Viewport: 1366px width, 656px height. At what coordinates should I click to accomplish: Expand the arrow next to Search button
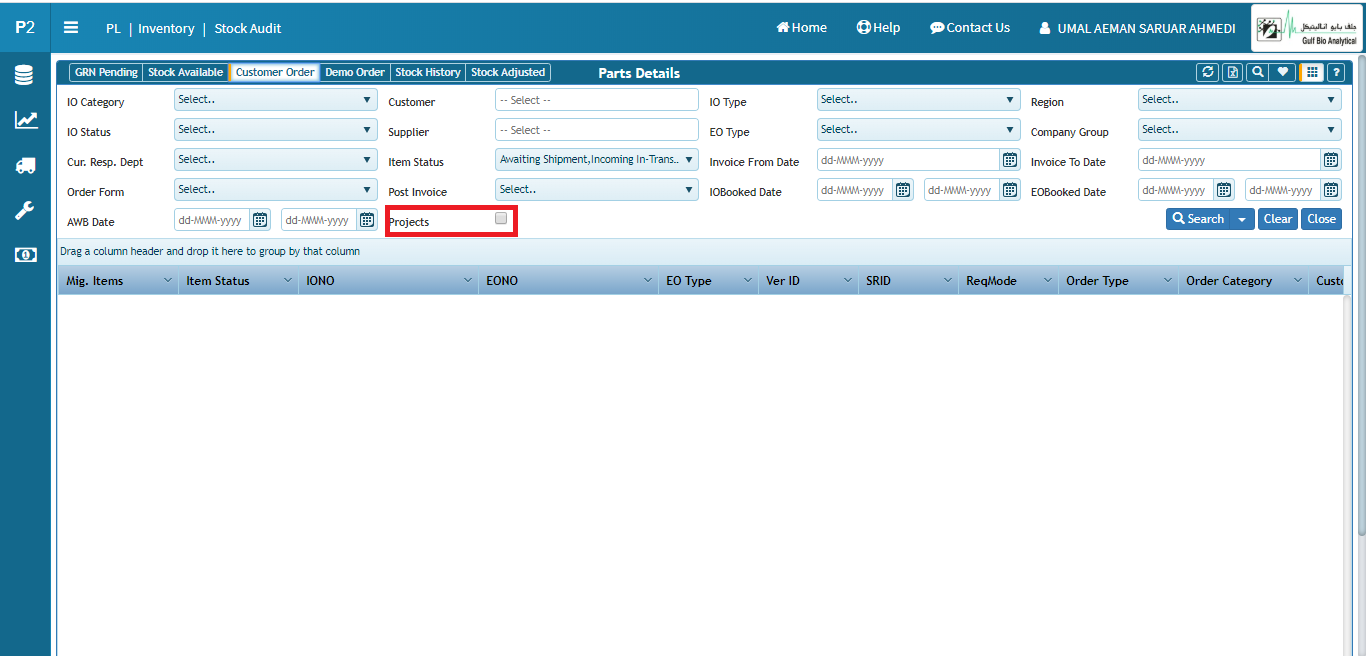(x=1243, y=219)
